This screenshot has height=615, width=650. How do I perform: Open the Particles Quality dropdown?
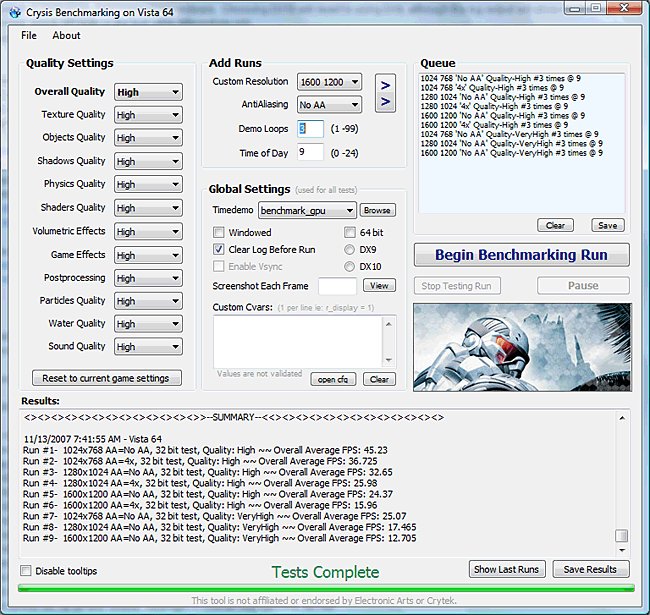[x=148, y=300]
